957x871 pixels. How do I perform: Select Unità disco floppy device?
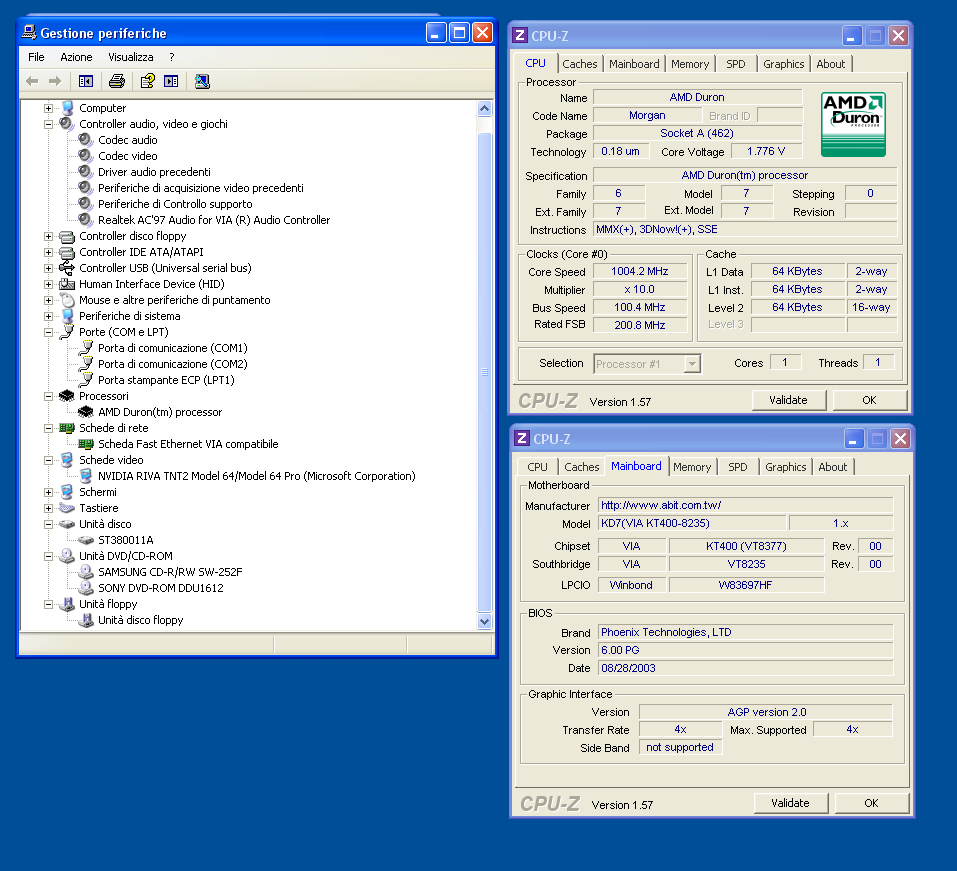tap(140, 620)
